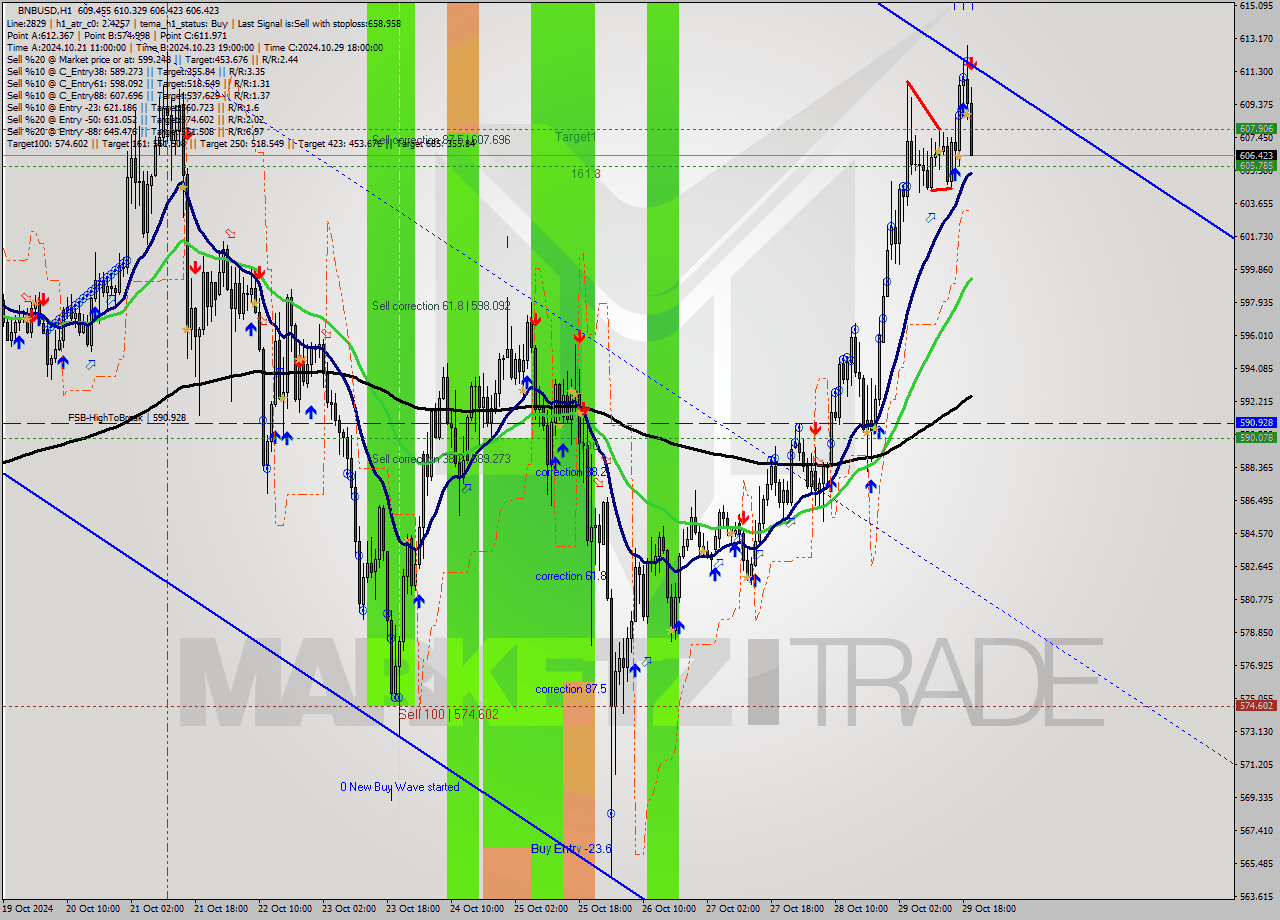Click the green 590.078 price tag
The image size is (1280, 920).
[x=1256, y=437]
